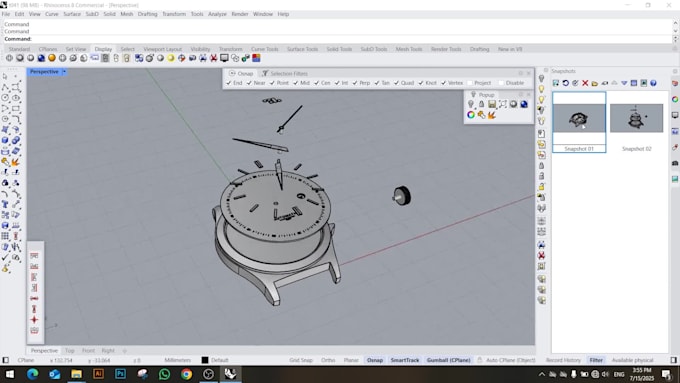Open WhatsApp from the taskbar
The image size is (680, 383).
164,373
